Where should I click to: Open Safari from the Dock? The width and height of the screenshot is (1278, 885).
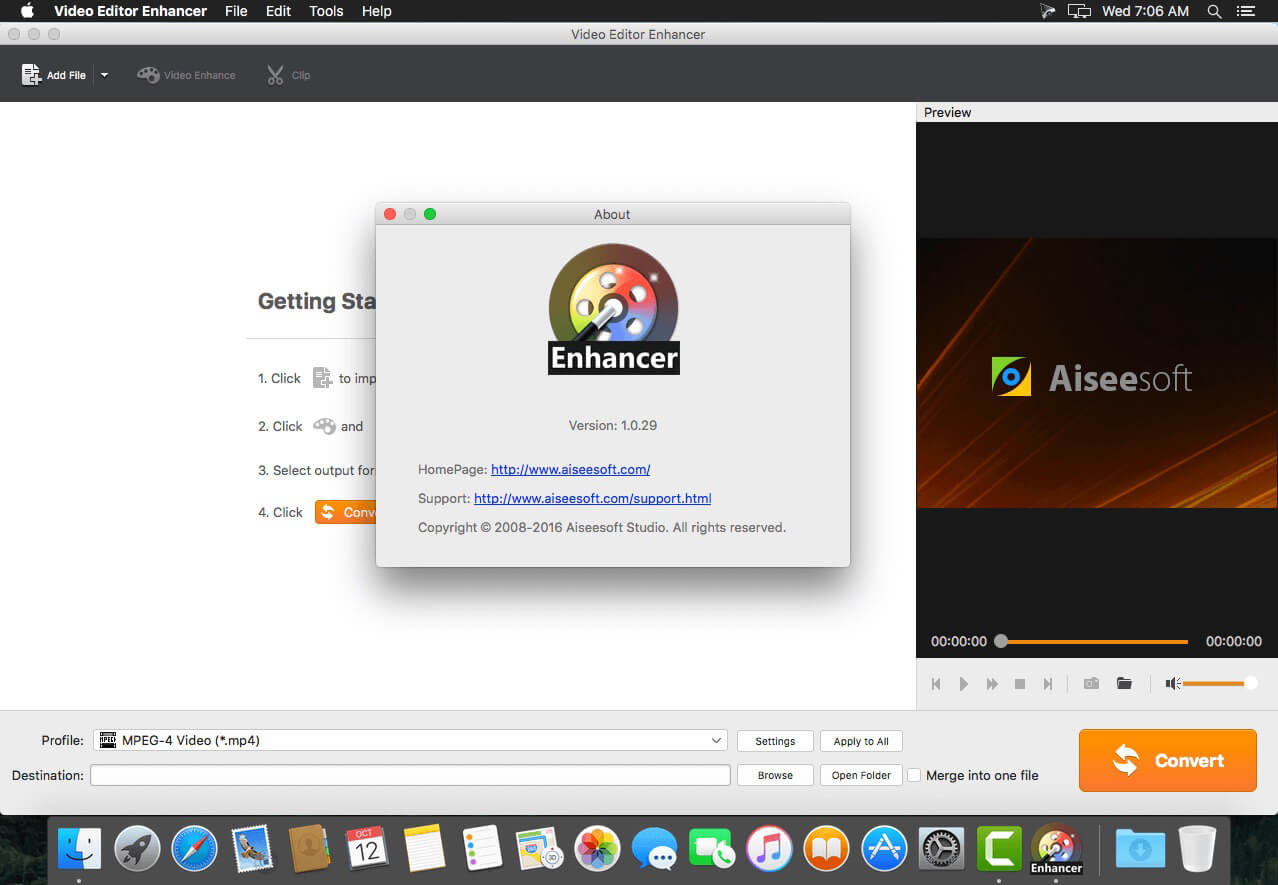point(194,848)
